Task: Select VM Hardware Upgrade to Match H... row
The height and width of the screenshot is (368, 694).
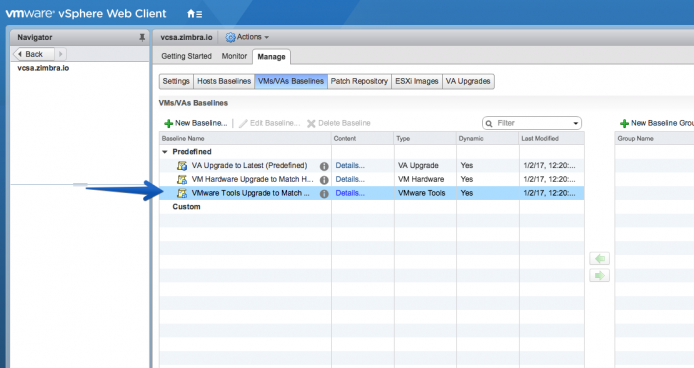Action: tap(372, 179)
